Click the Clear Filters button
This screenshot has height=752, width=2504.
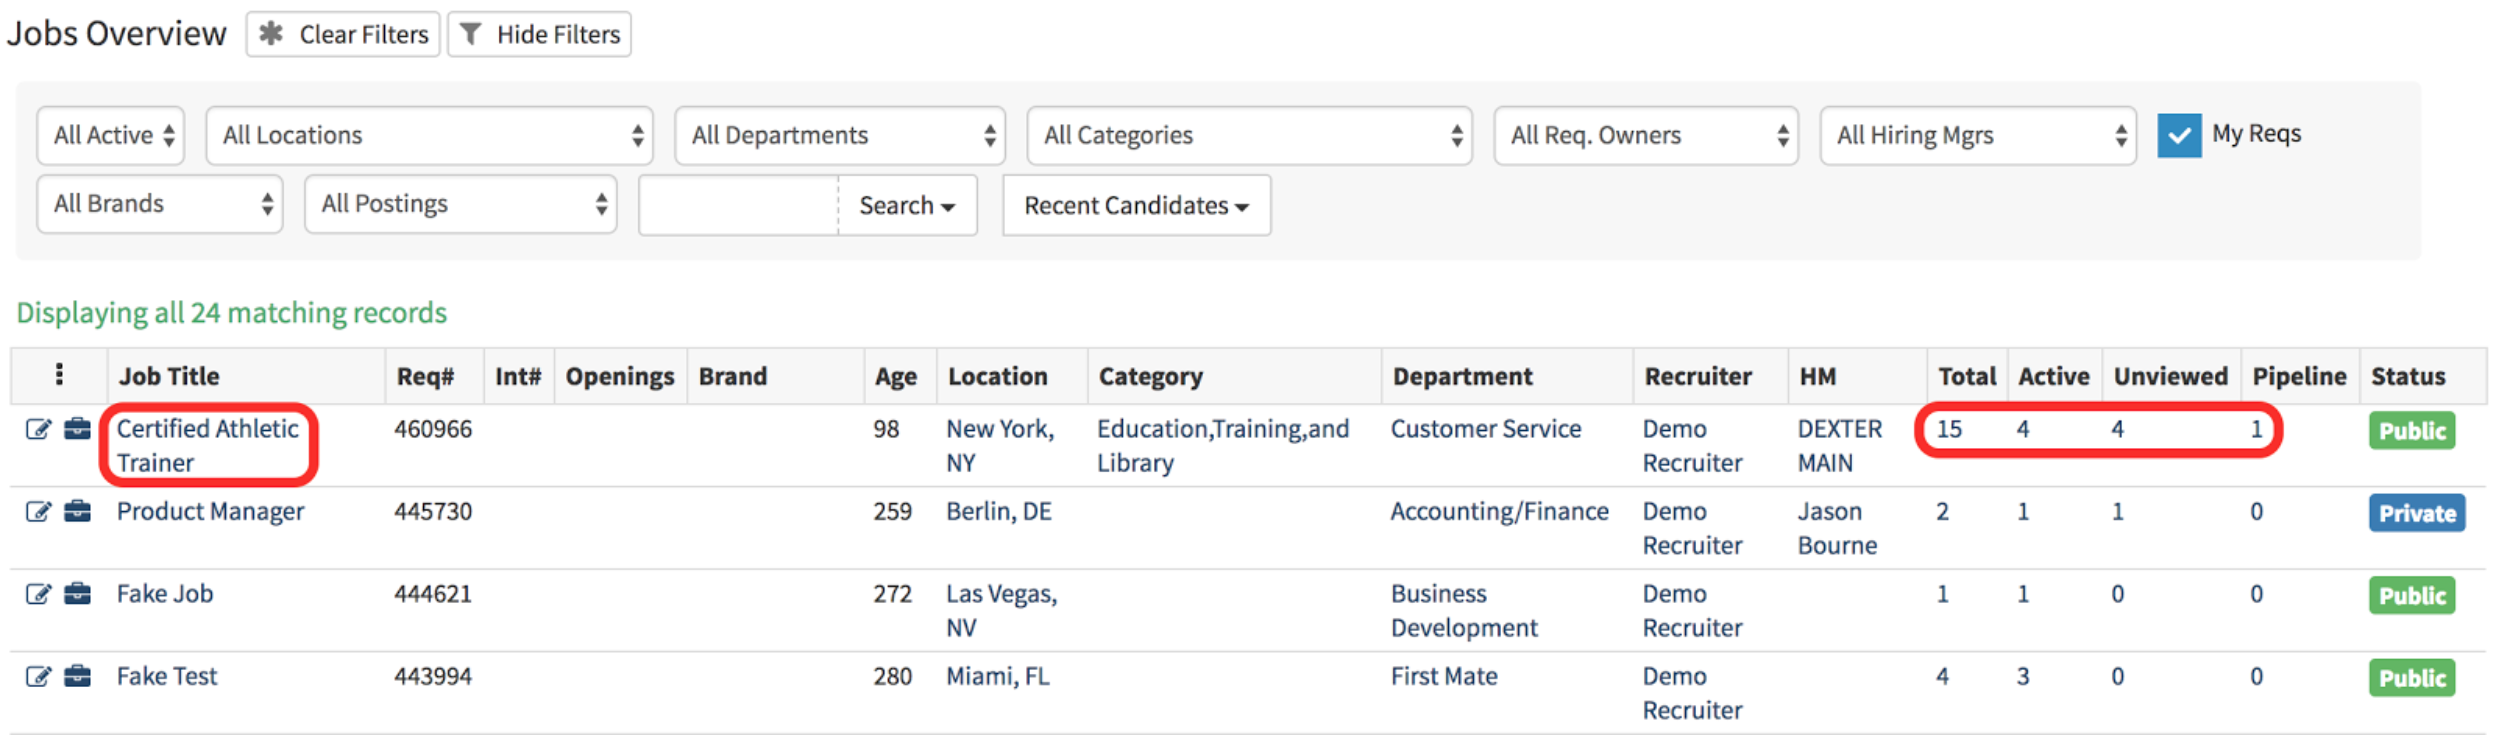tap(343, 35)
